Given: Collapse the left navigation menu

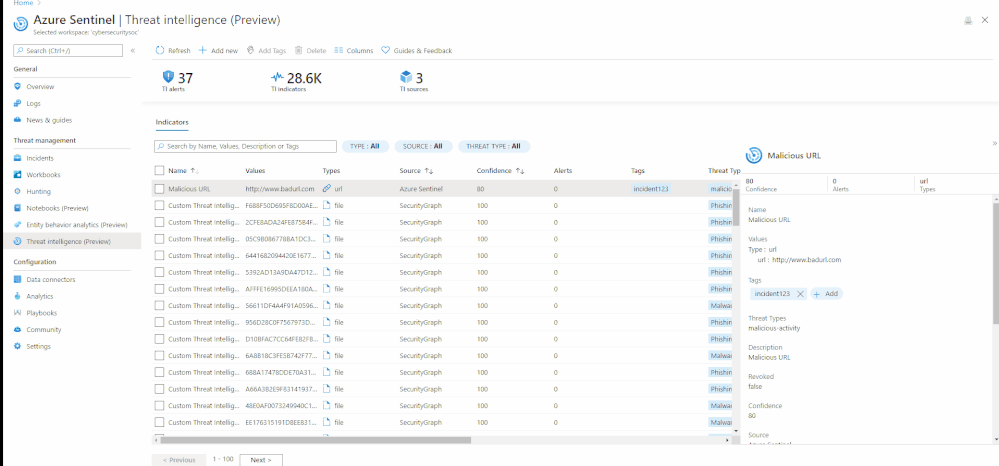Looking at the screenshot, I should [x=133, y=50].
